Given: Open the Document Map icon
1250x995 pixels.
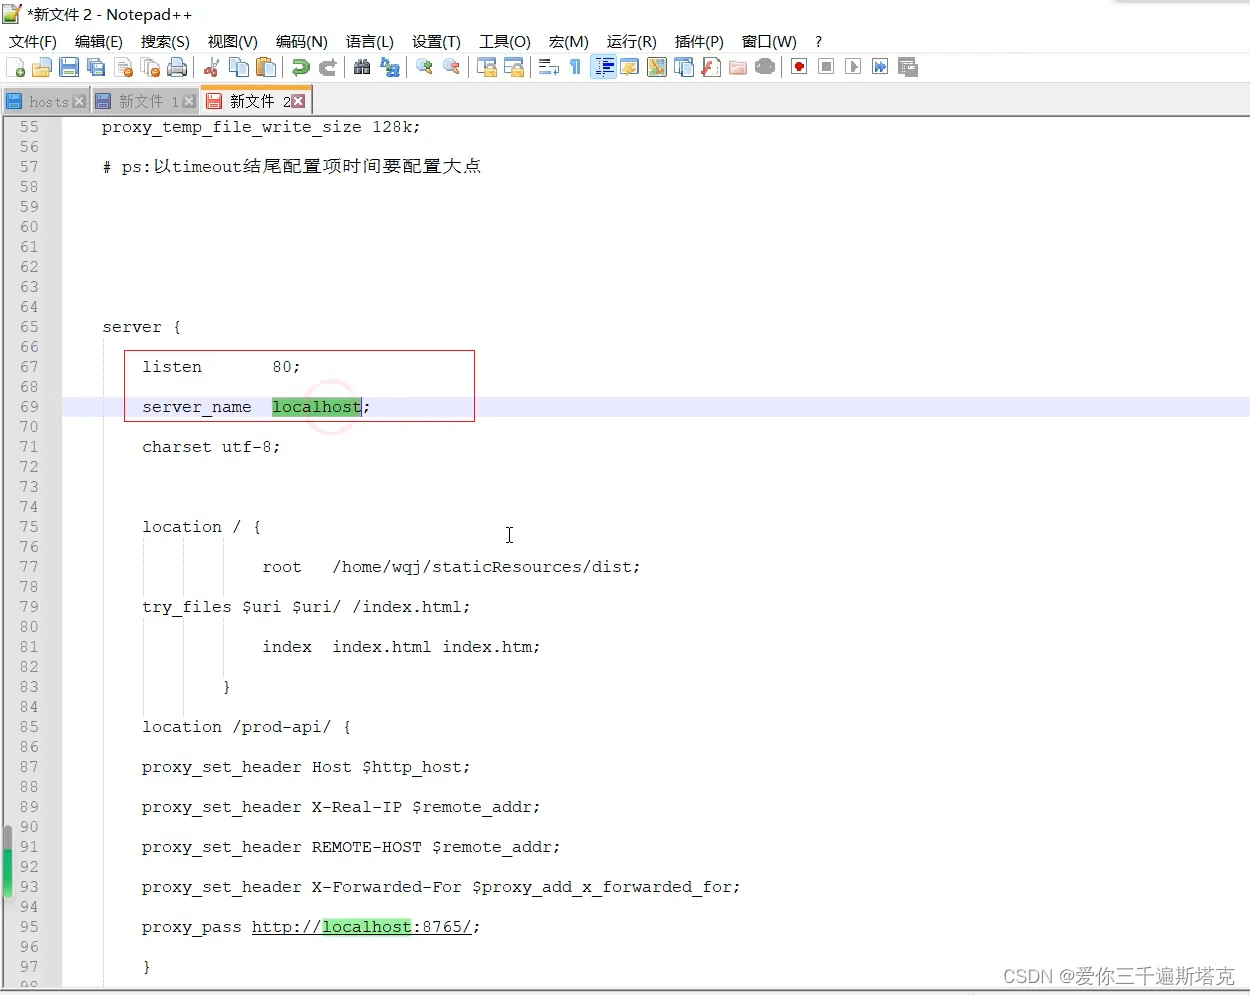Looking at the screenshot, I should pos(657,67).
